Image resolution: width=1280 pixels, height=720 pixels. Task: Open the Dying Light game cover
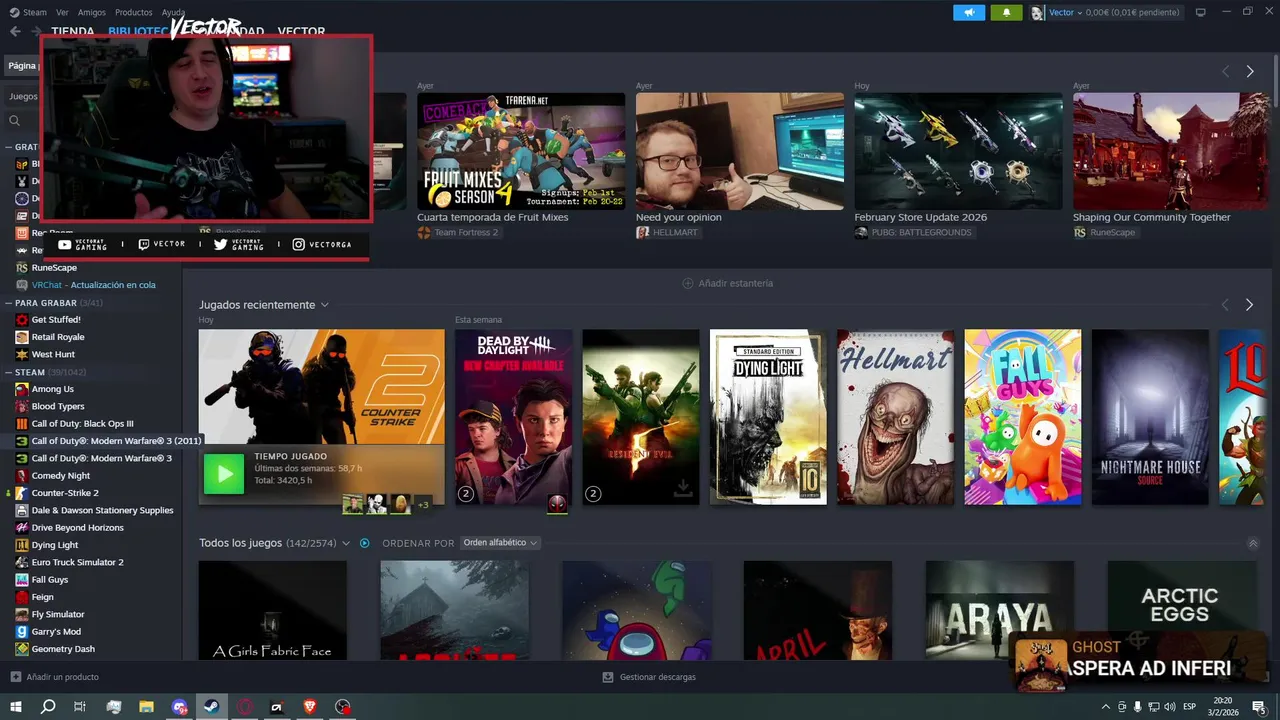tap(768, 417)
